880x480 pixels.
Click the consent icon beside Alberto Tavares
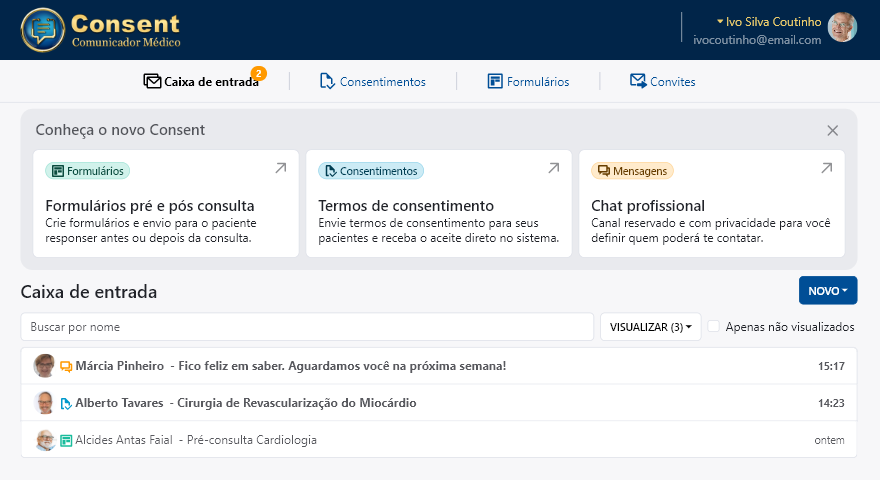tap(66, 403)
